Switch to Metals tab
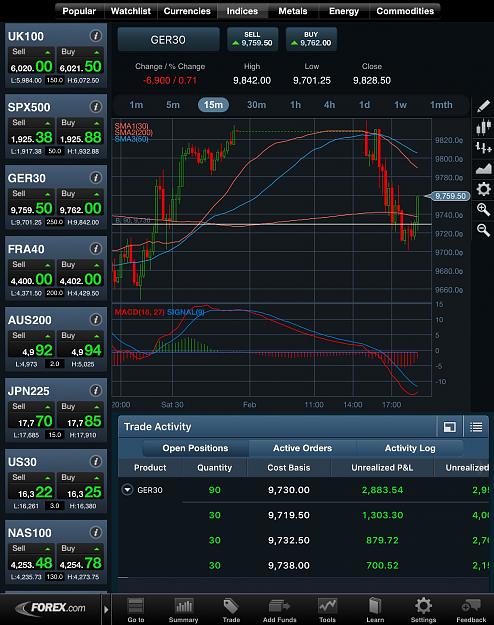 coord(293,11)
